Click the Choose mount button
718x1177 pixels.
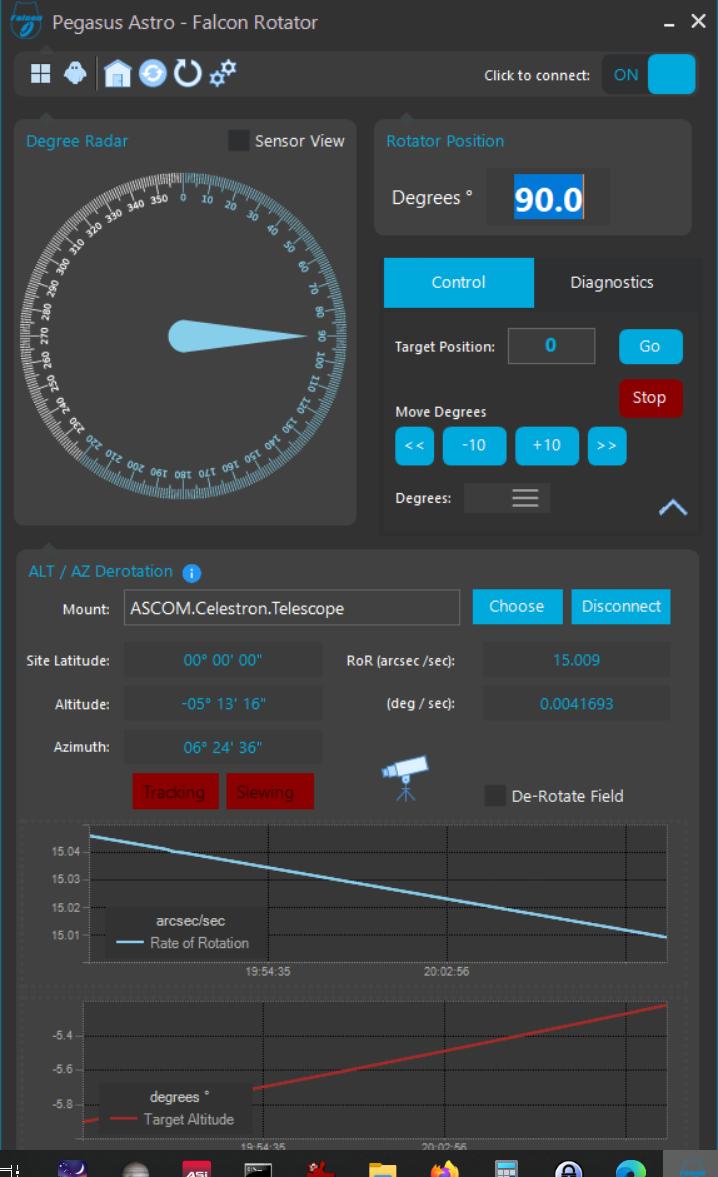[517, 607]
